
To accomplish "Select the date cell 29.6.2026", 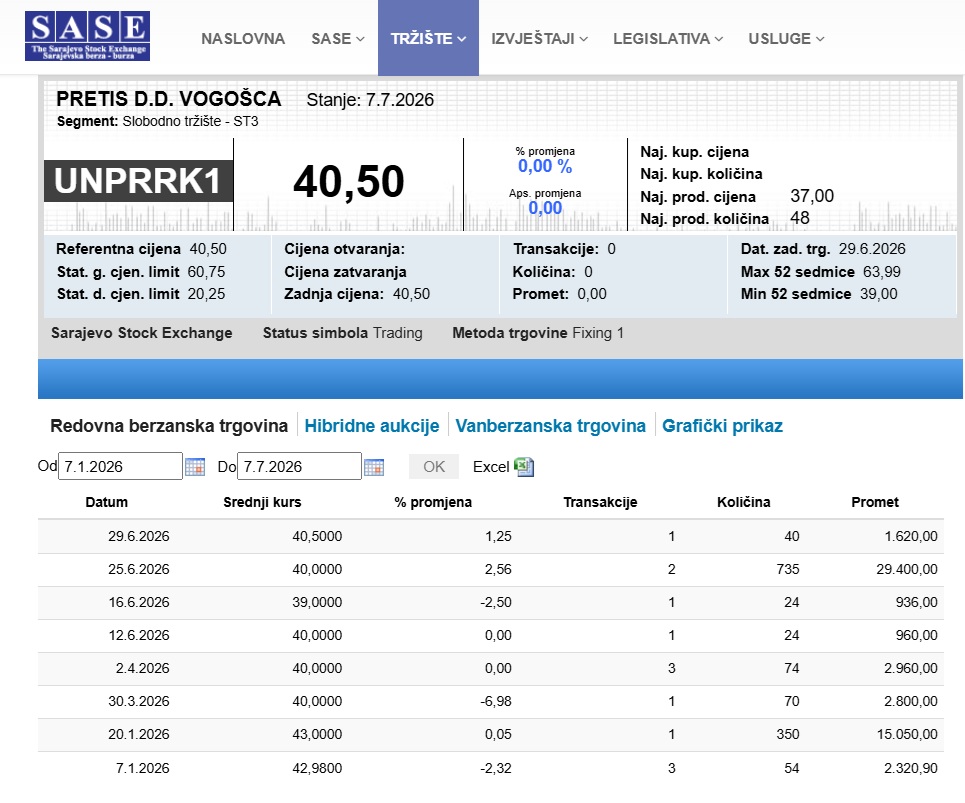I will [x=138, y=536].
